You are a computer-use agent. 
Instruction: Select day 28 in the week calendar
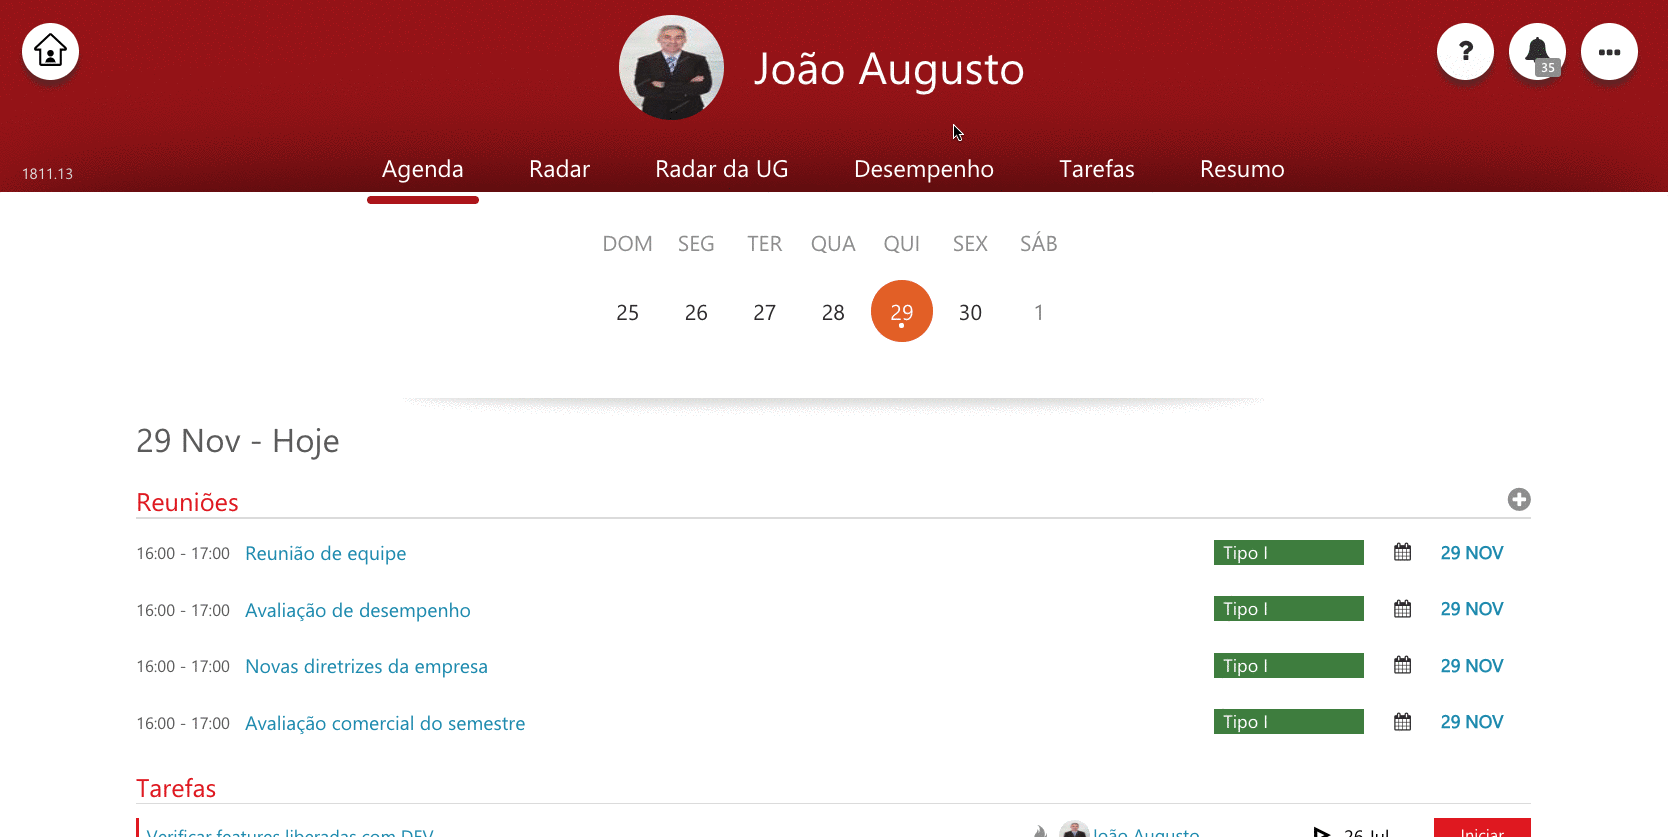point(833,313)
